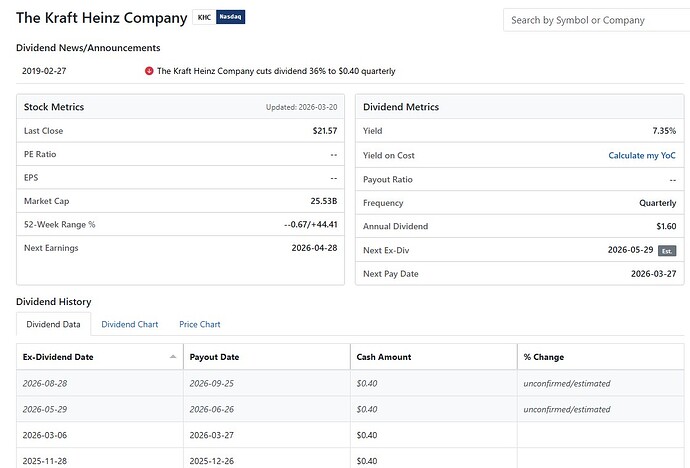
Task: Open the Kraft Heinz dividend cut announcement
Action: [x=275, y=71]
